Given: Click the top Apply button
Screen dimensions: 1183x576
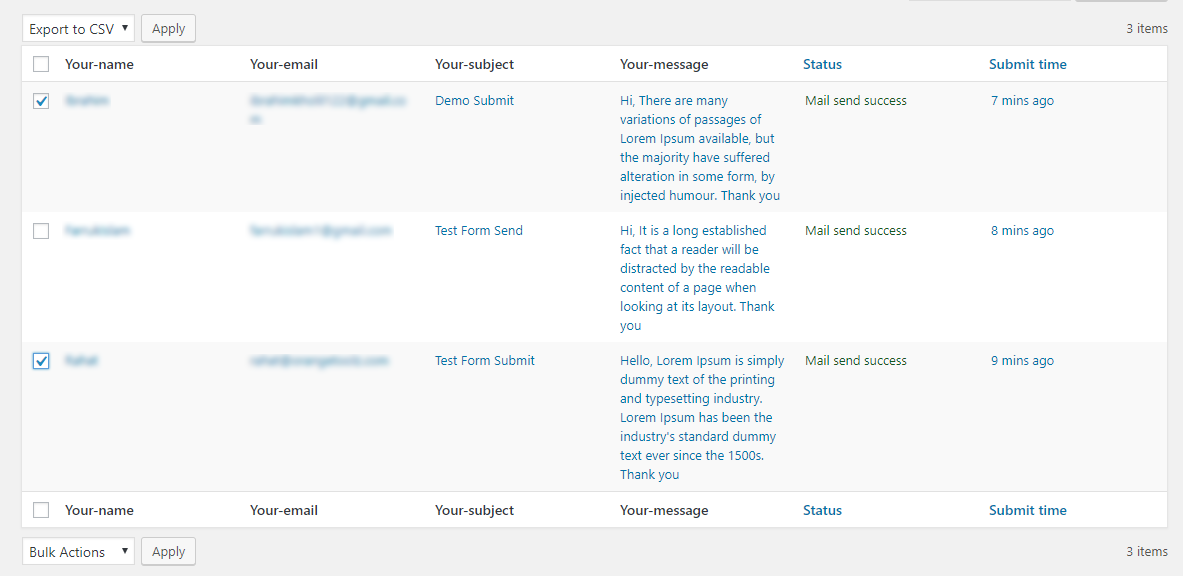Looking at the screenshot, I should pos(168,29).
